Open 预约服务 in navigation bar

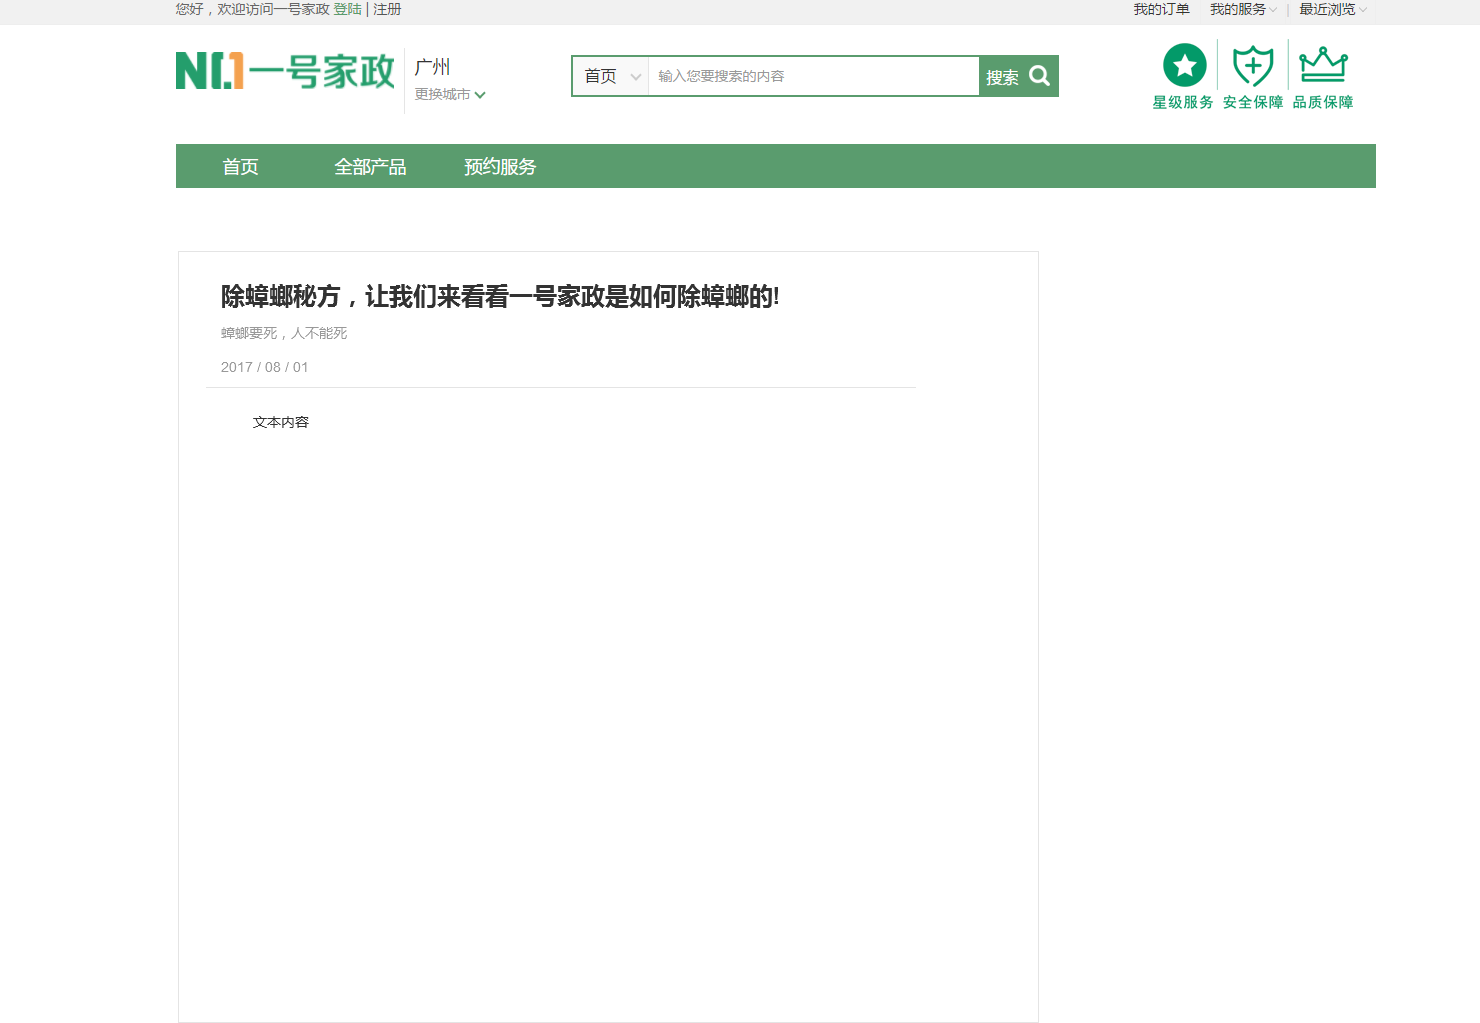[500, 167]
